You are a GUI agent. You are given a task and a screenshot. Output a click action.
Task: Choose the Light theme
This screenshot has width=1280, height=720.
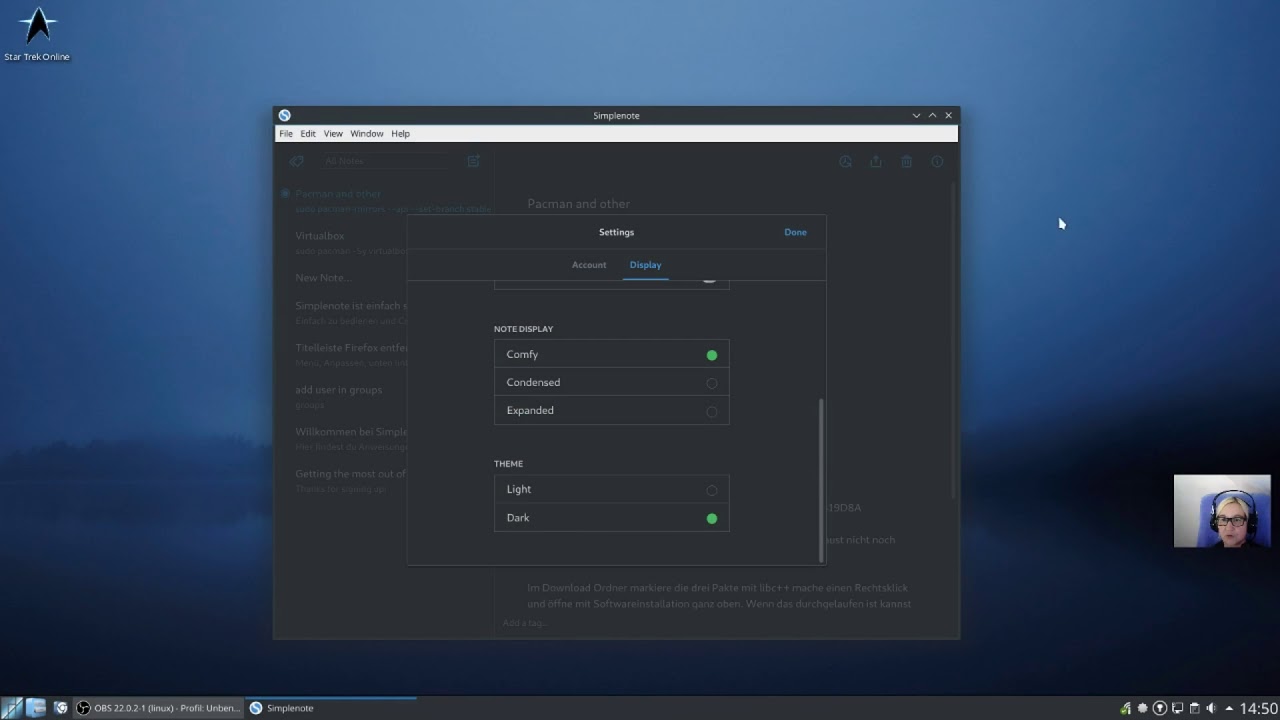coord(611,489)
